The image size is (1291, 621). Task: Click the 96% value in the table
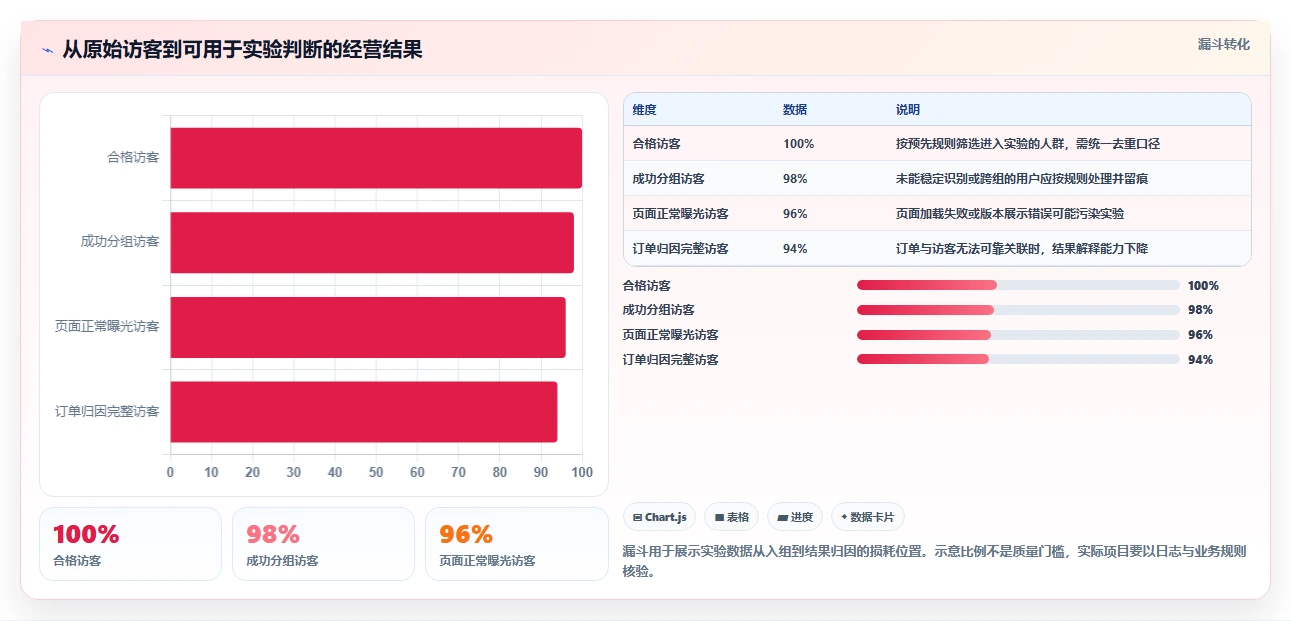click(795, 214)
